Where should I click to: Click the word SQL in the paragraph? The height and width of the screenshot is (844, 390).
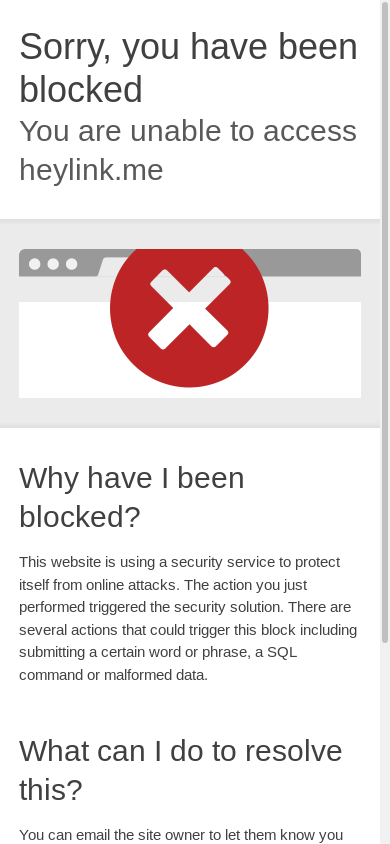282,652
